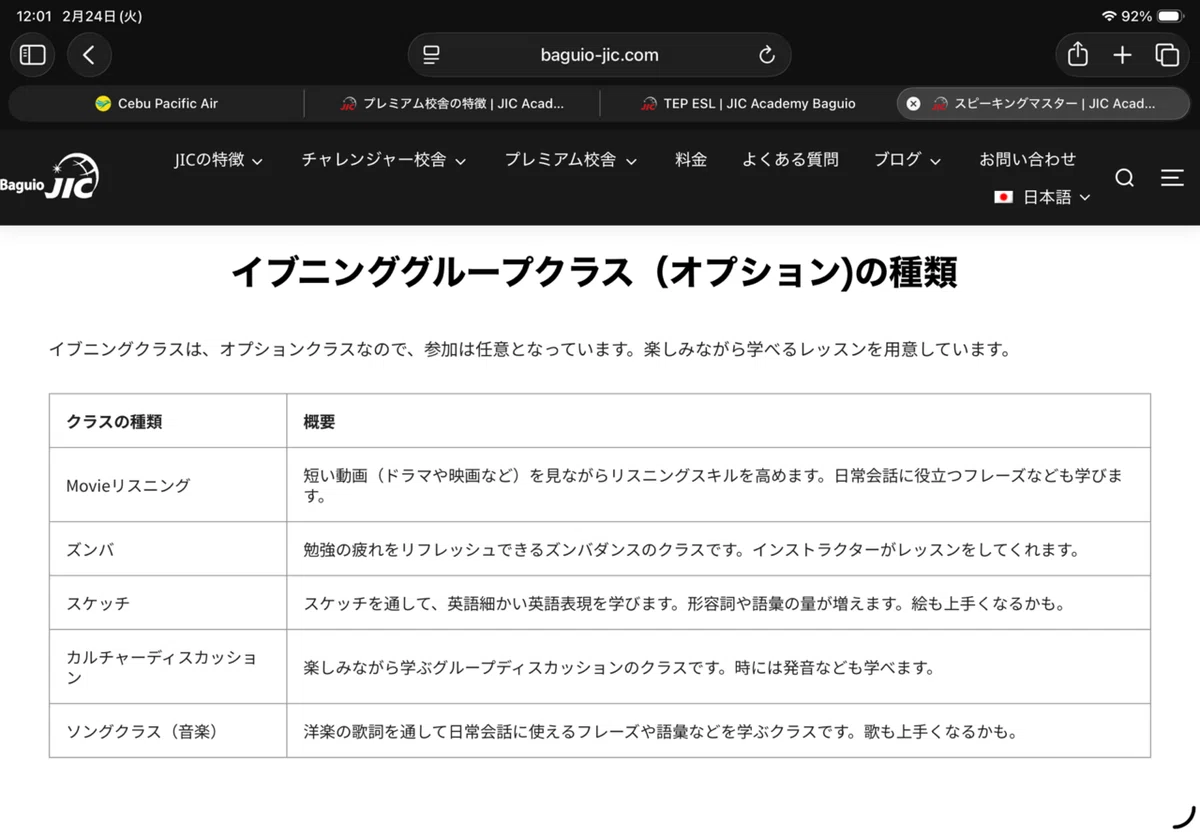Screen dimensions: 1200x833
Task: Open the share sheet icon
Action: tap(1077, 55)
